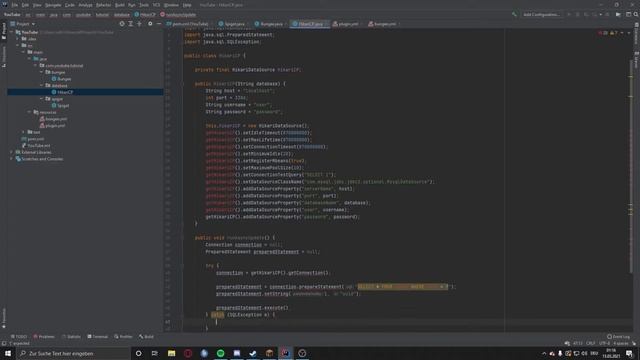Click the red circular app icon on the taskbar
This screenshot has height=360, width=640.
tap(188, 353)
